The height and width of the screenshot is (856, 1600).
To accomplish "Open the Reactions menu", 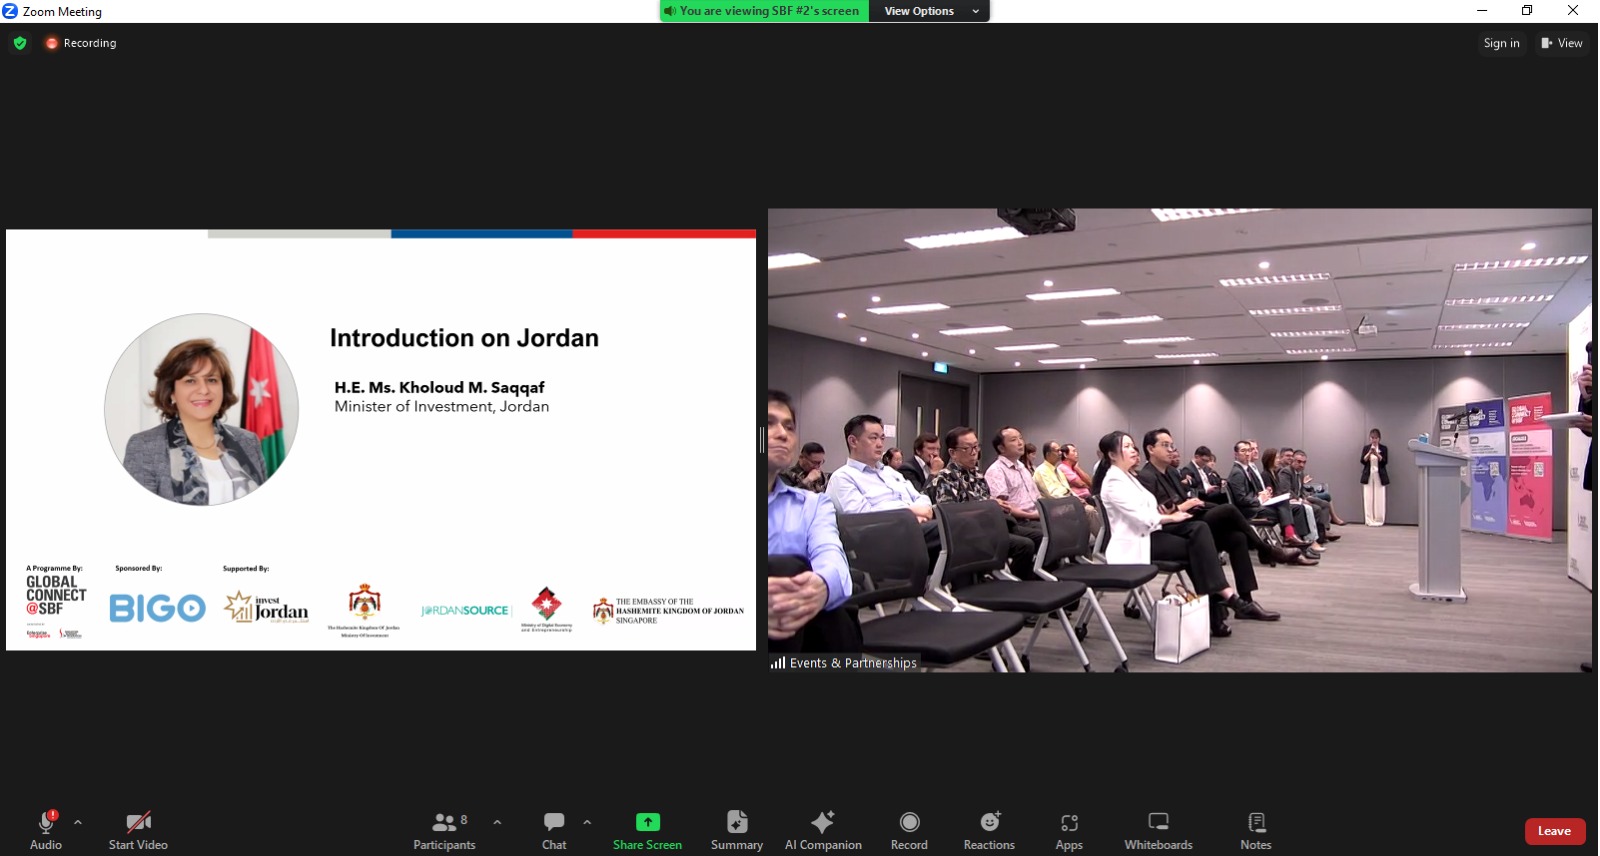I will 989,830.
